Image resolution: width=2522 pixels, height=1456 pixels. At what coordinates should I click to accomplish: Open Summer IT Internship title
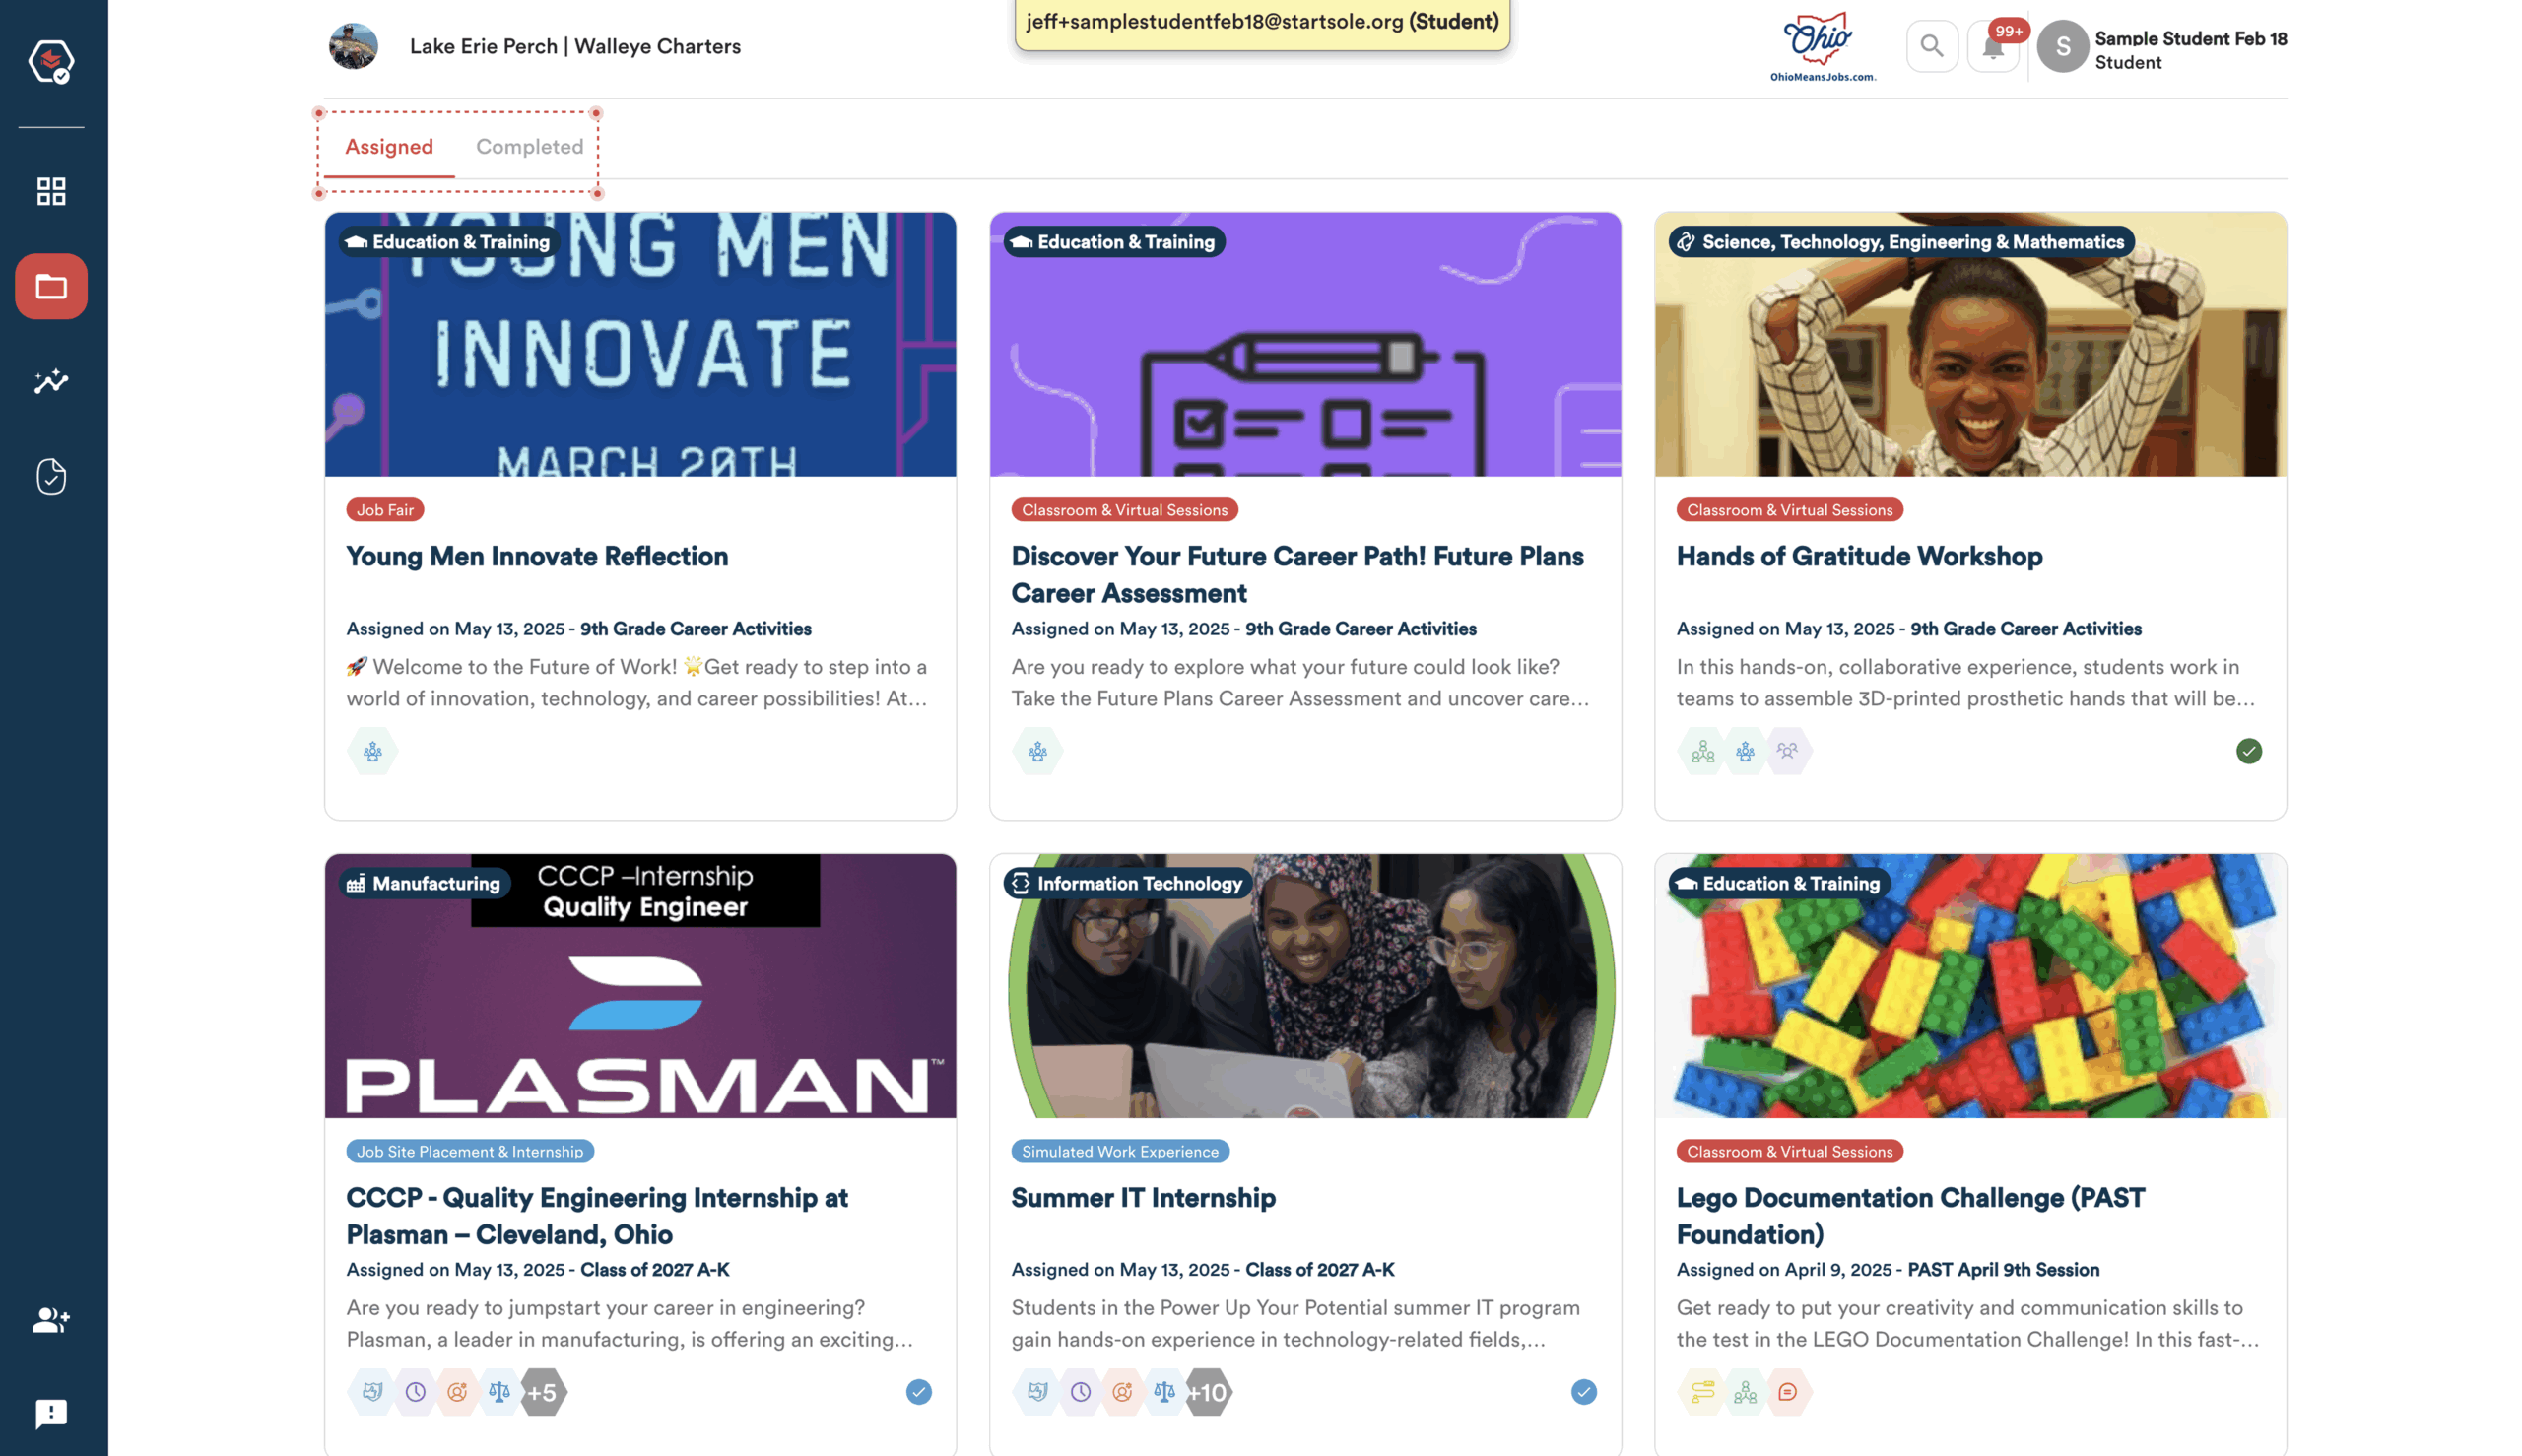coord(1143,1198)
